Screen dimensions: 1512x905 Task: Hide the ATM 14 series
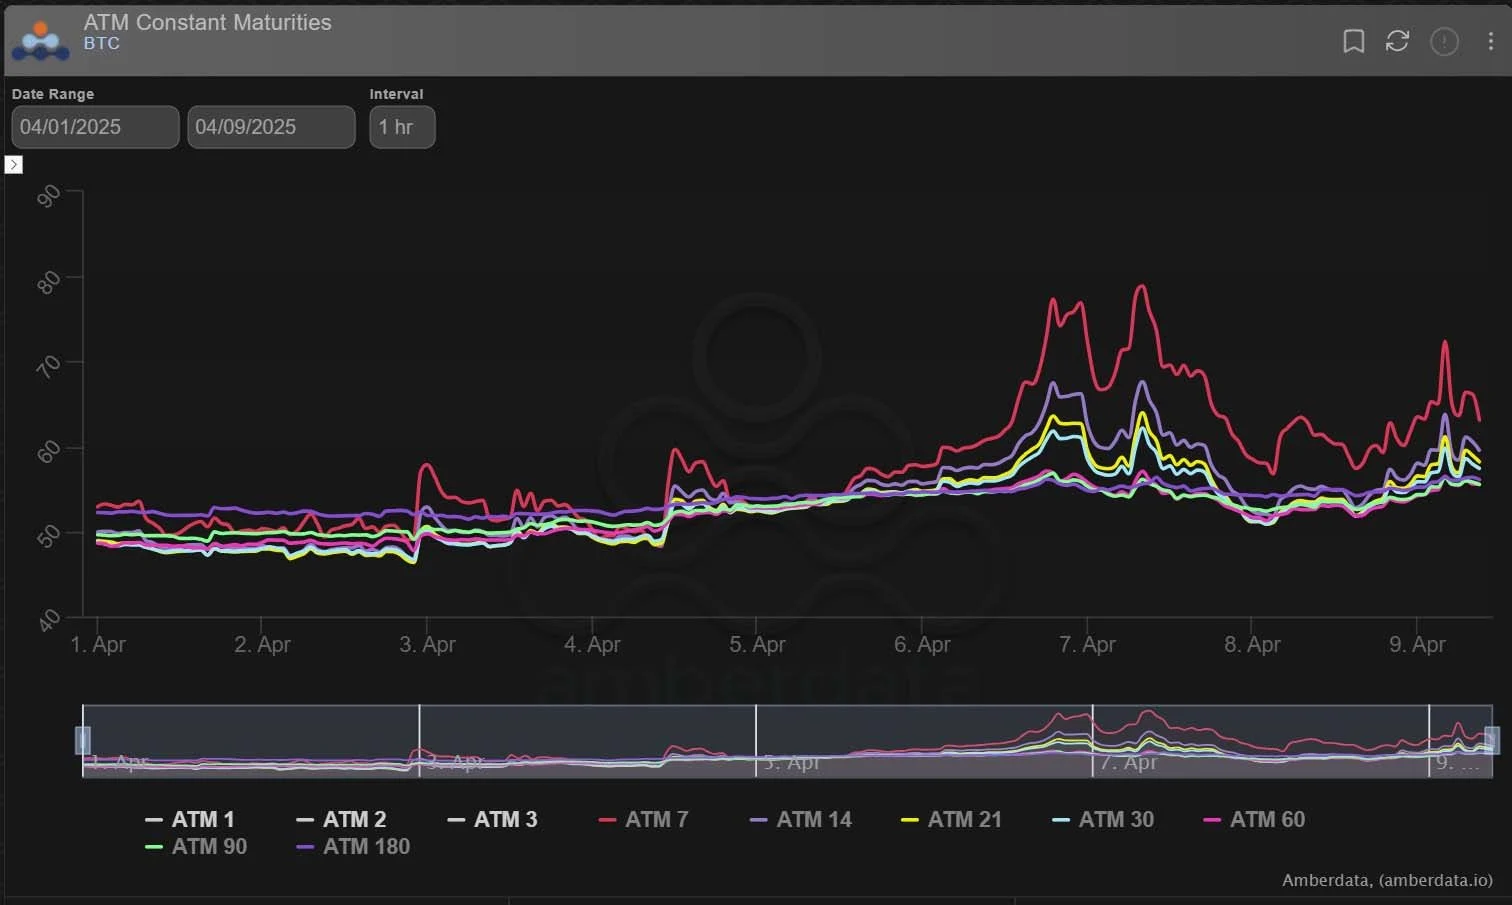800,820
